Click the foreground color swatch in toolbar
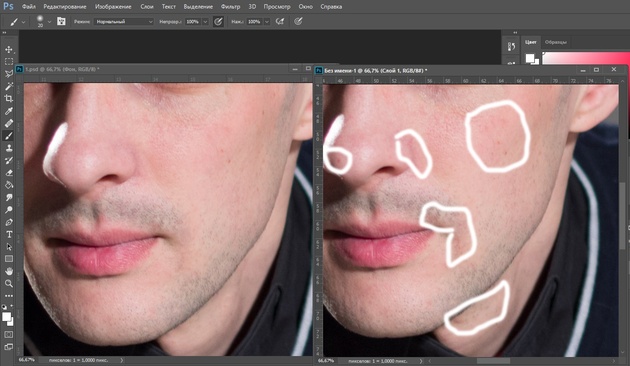The image size is (630, 366). click(6, 317)
